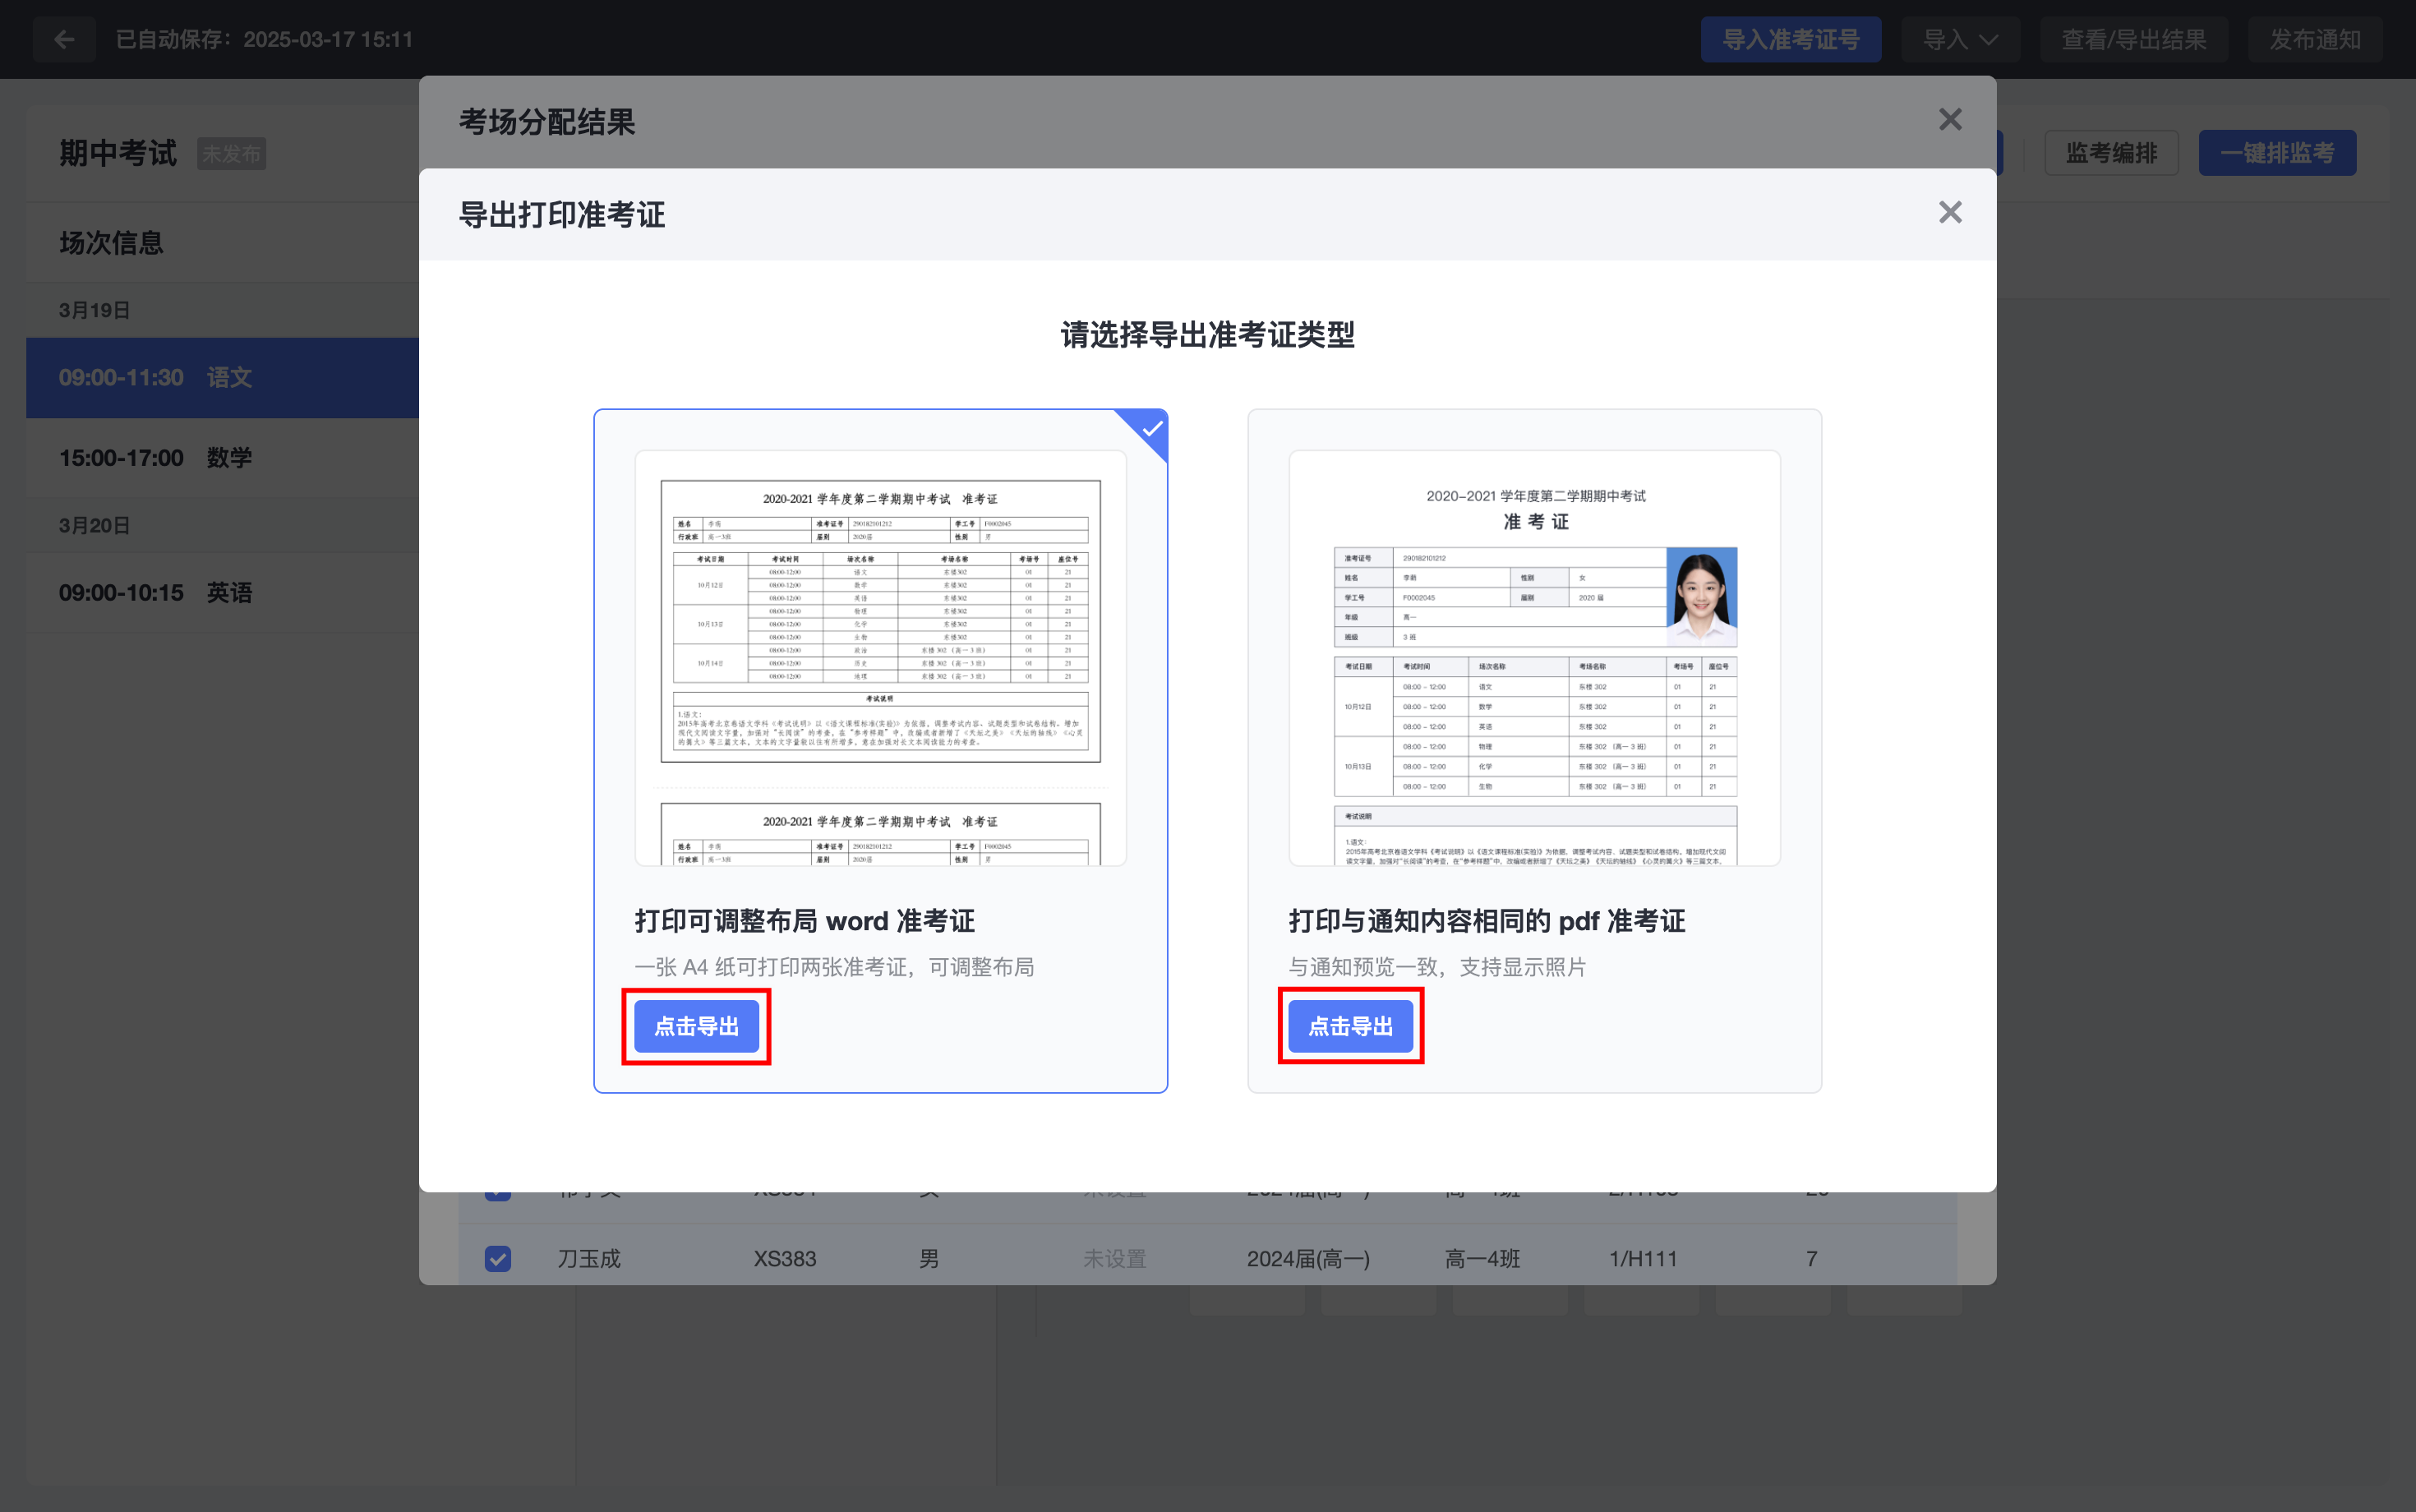This screenshot has height=1512, width=2416.
Task: Select the 15:00-17:00 数学 session
Action: (x=222, y=458)
